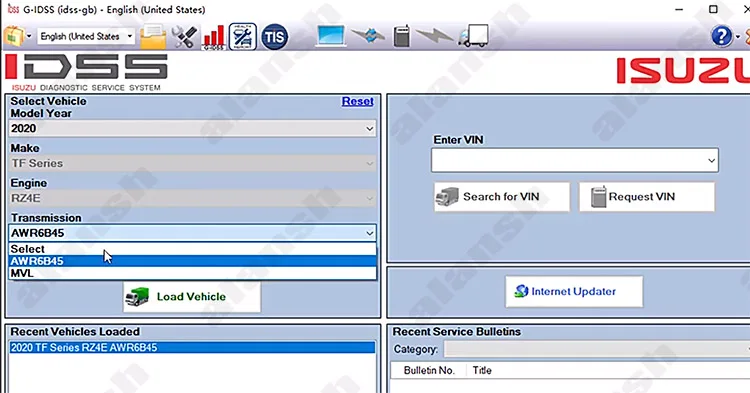Screen dimensions: 750x393
Task: Open the Health Report icon
Action: tap(243, 37)
